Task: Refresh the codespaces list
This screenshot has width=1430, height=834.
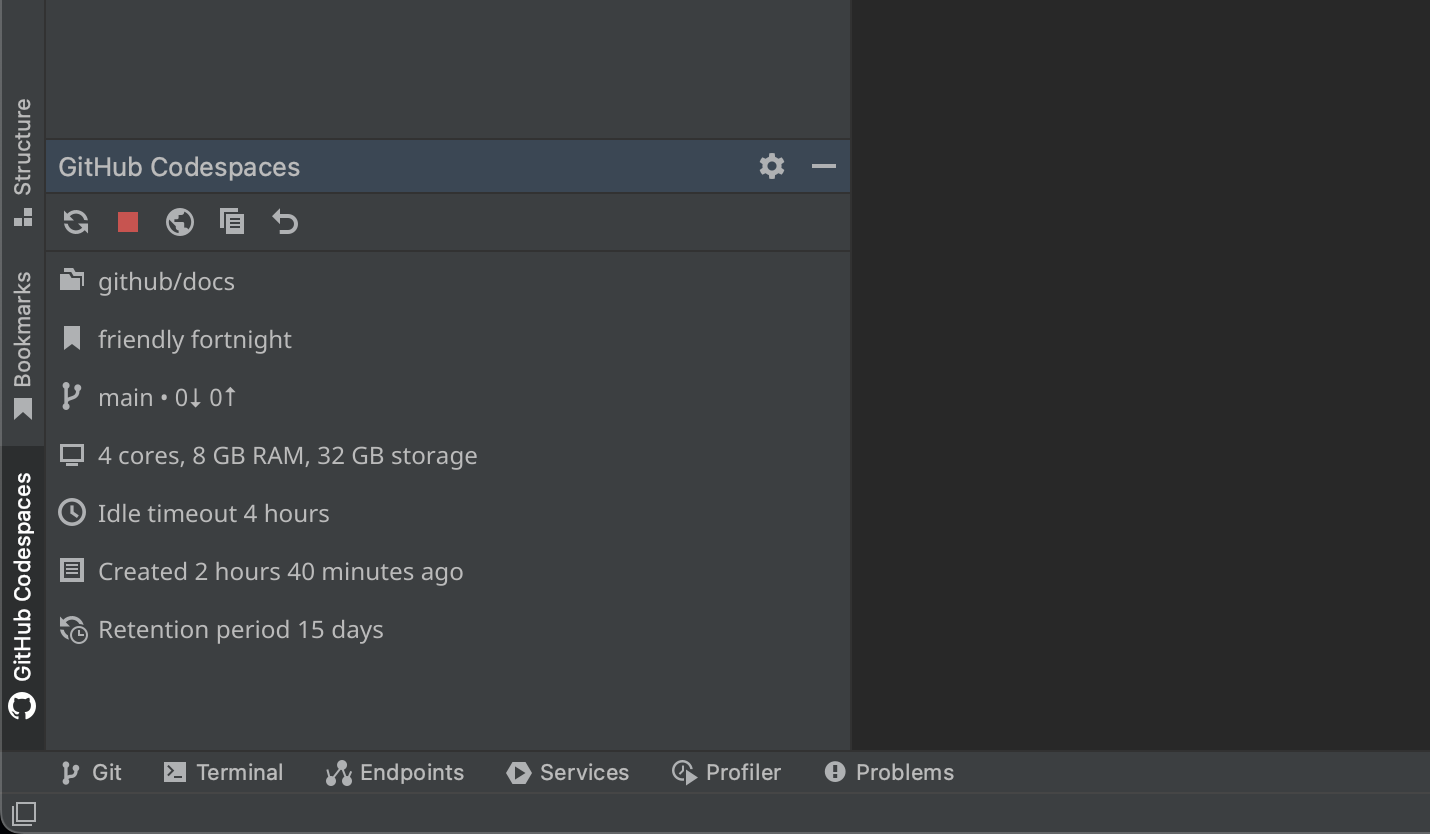Action: [75, 222]
